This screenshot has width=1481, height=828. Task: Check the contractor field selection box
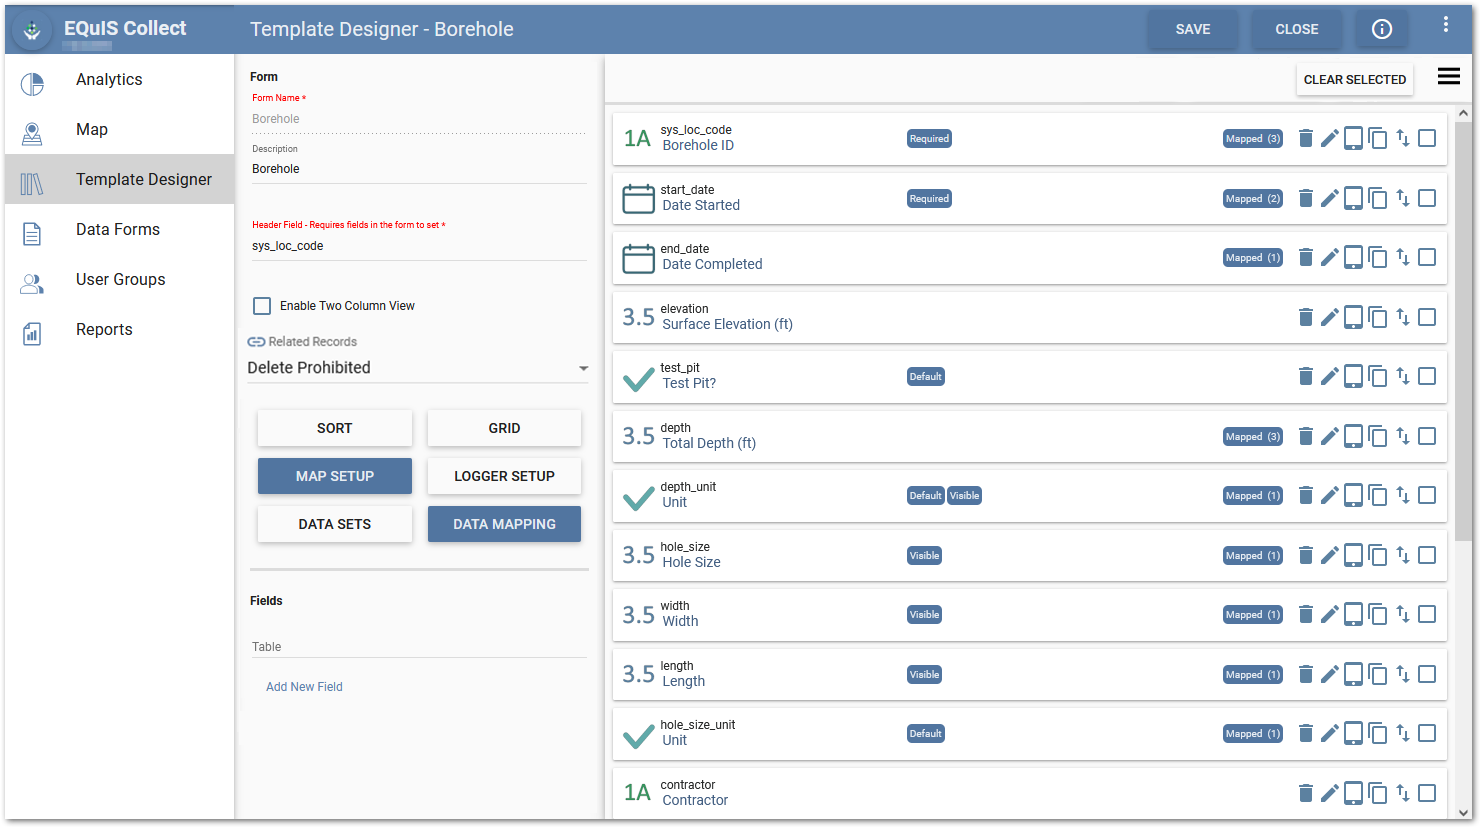tap(1427, 792)
